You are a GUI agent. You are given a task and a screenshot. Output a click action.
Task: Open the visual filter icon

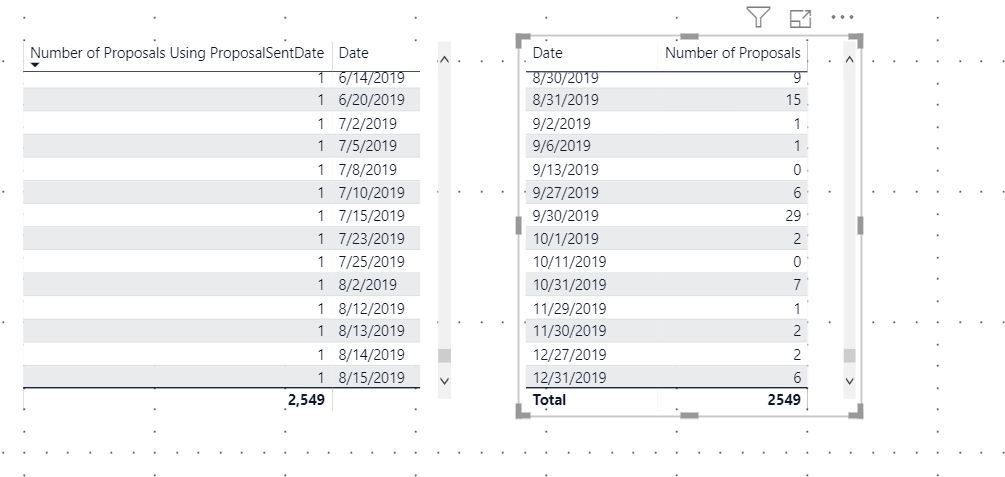pos(758,17)
